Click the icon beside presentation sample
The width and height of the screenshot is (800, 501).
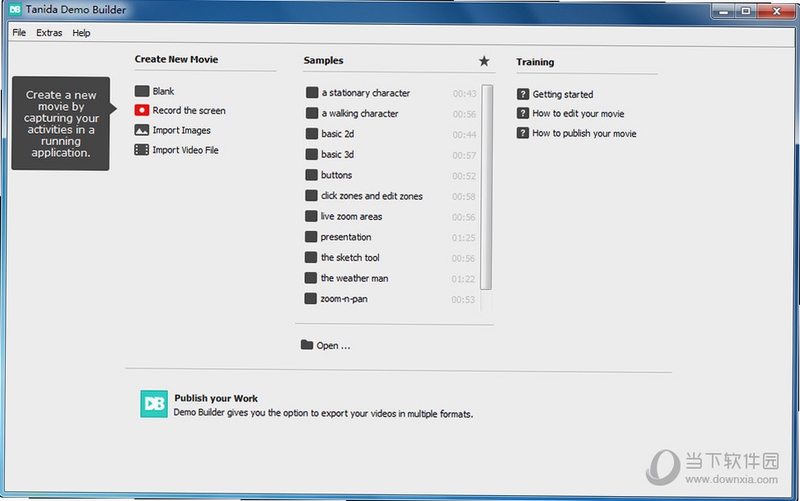click(x=311, y=237)
